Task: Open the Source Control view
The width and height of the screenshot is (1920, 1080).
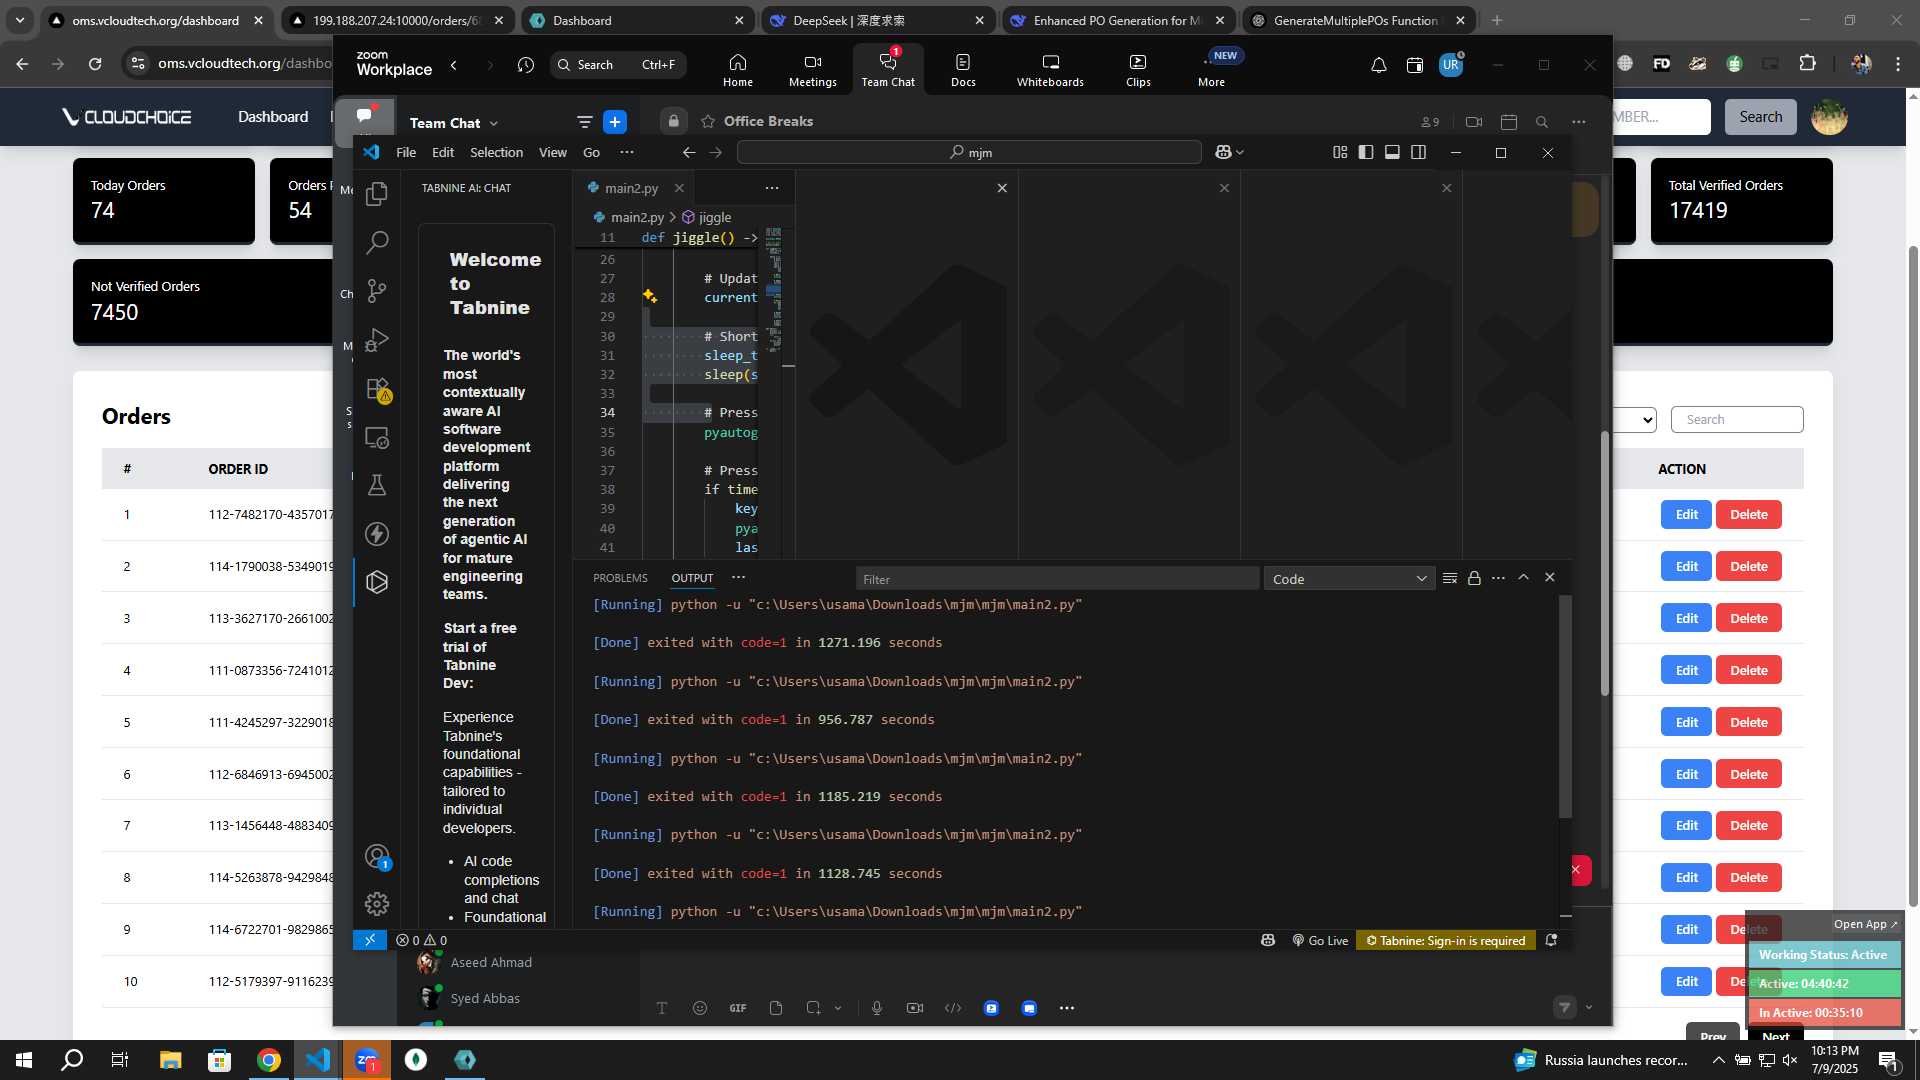Action: tap(377, 291)
